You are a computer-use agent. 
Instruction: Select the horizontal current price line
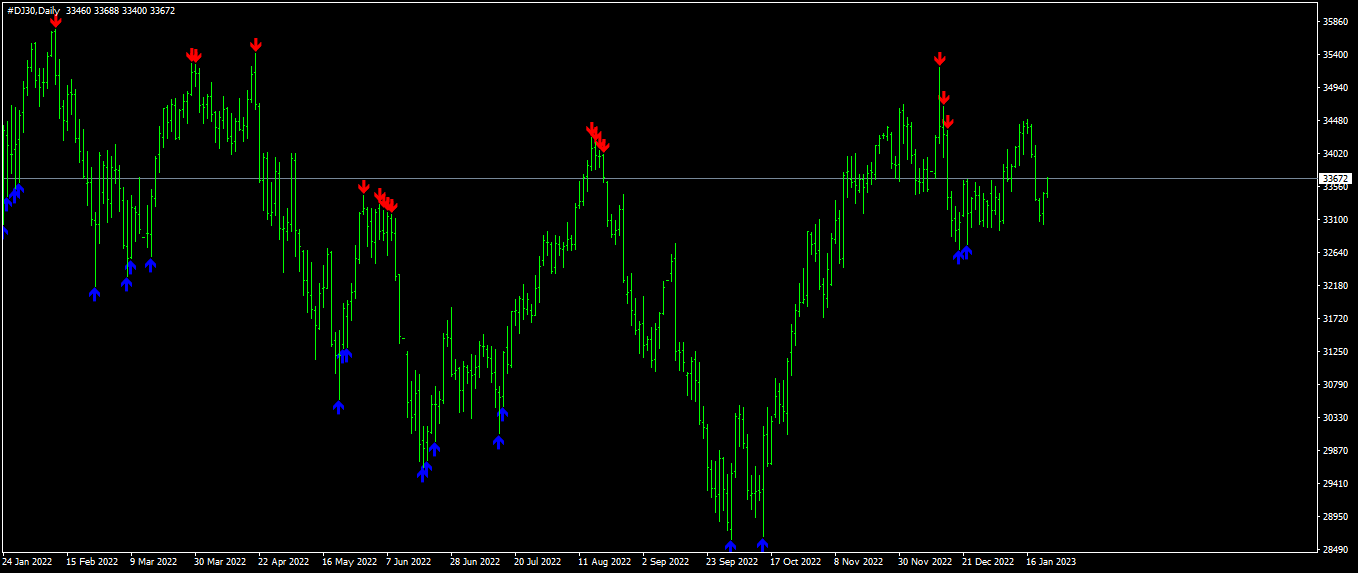[x=660, y=179]
